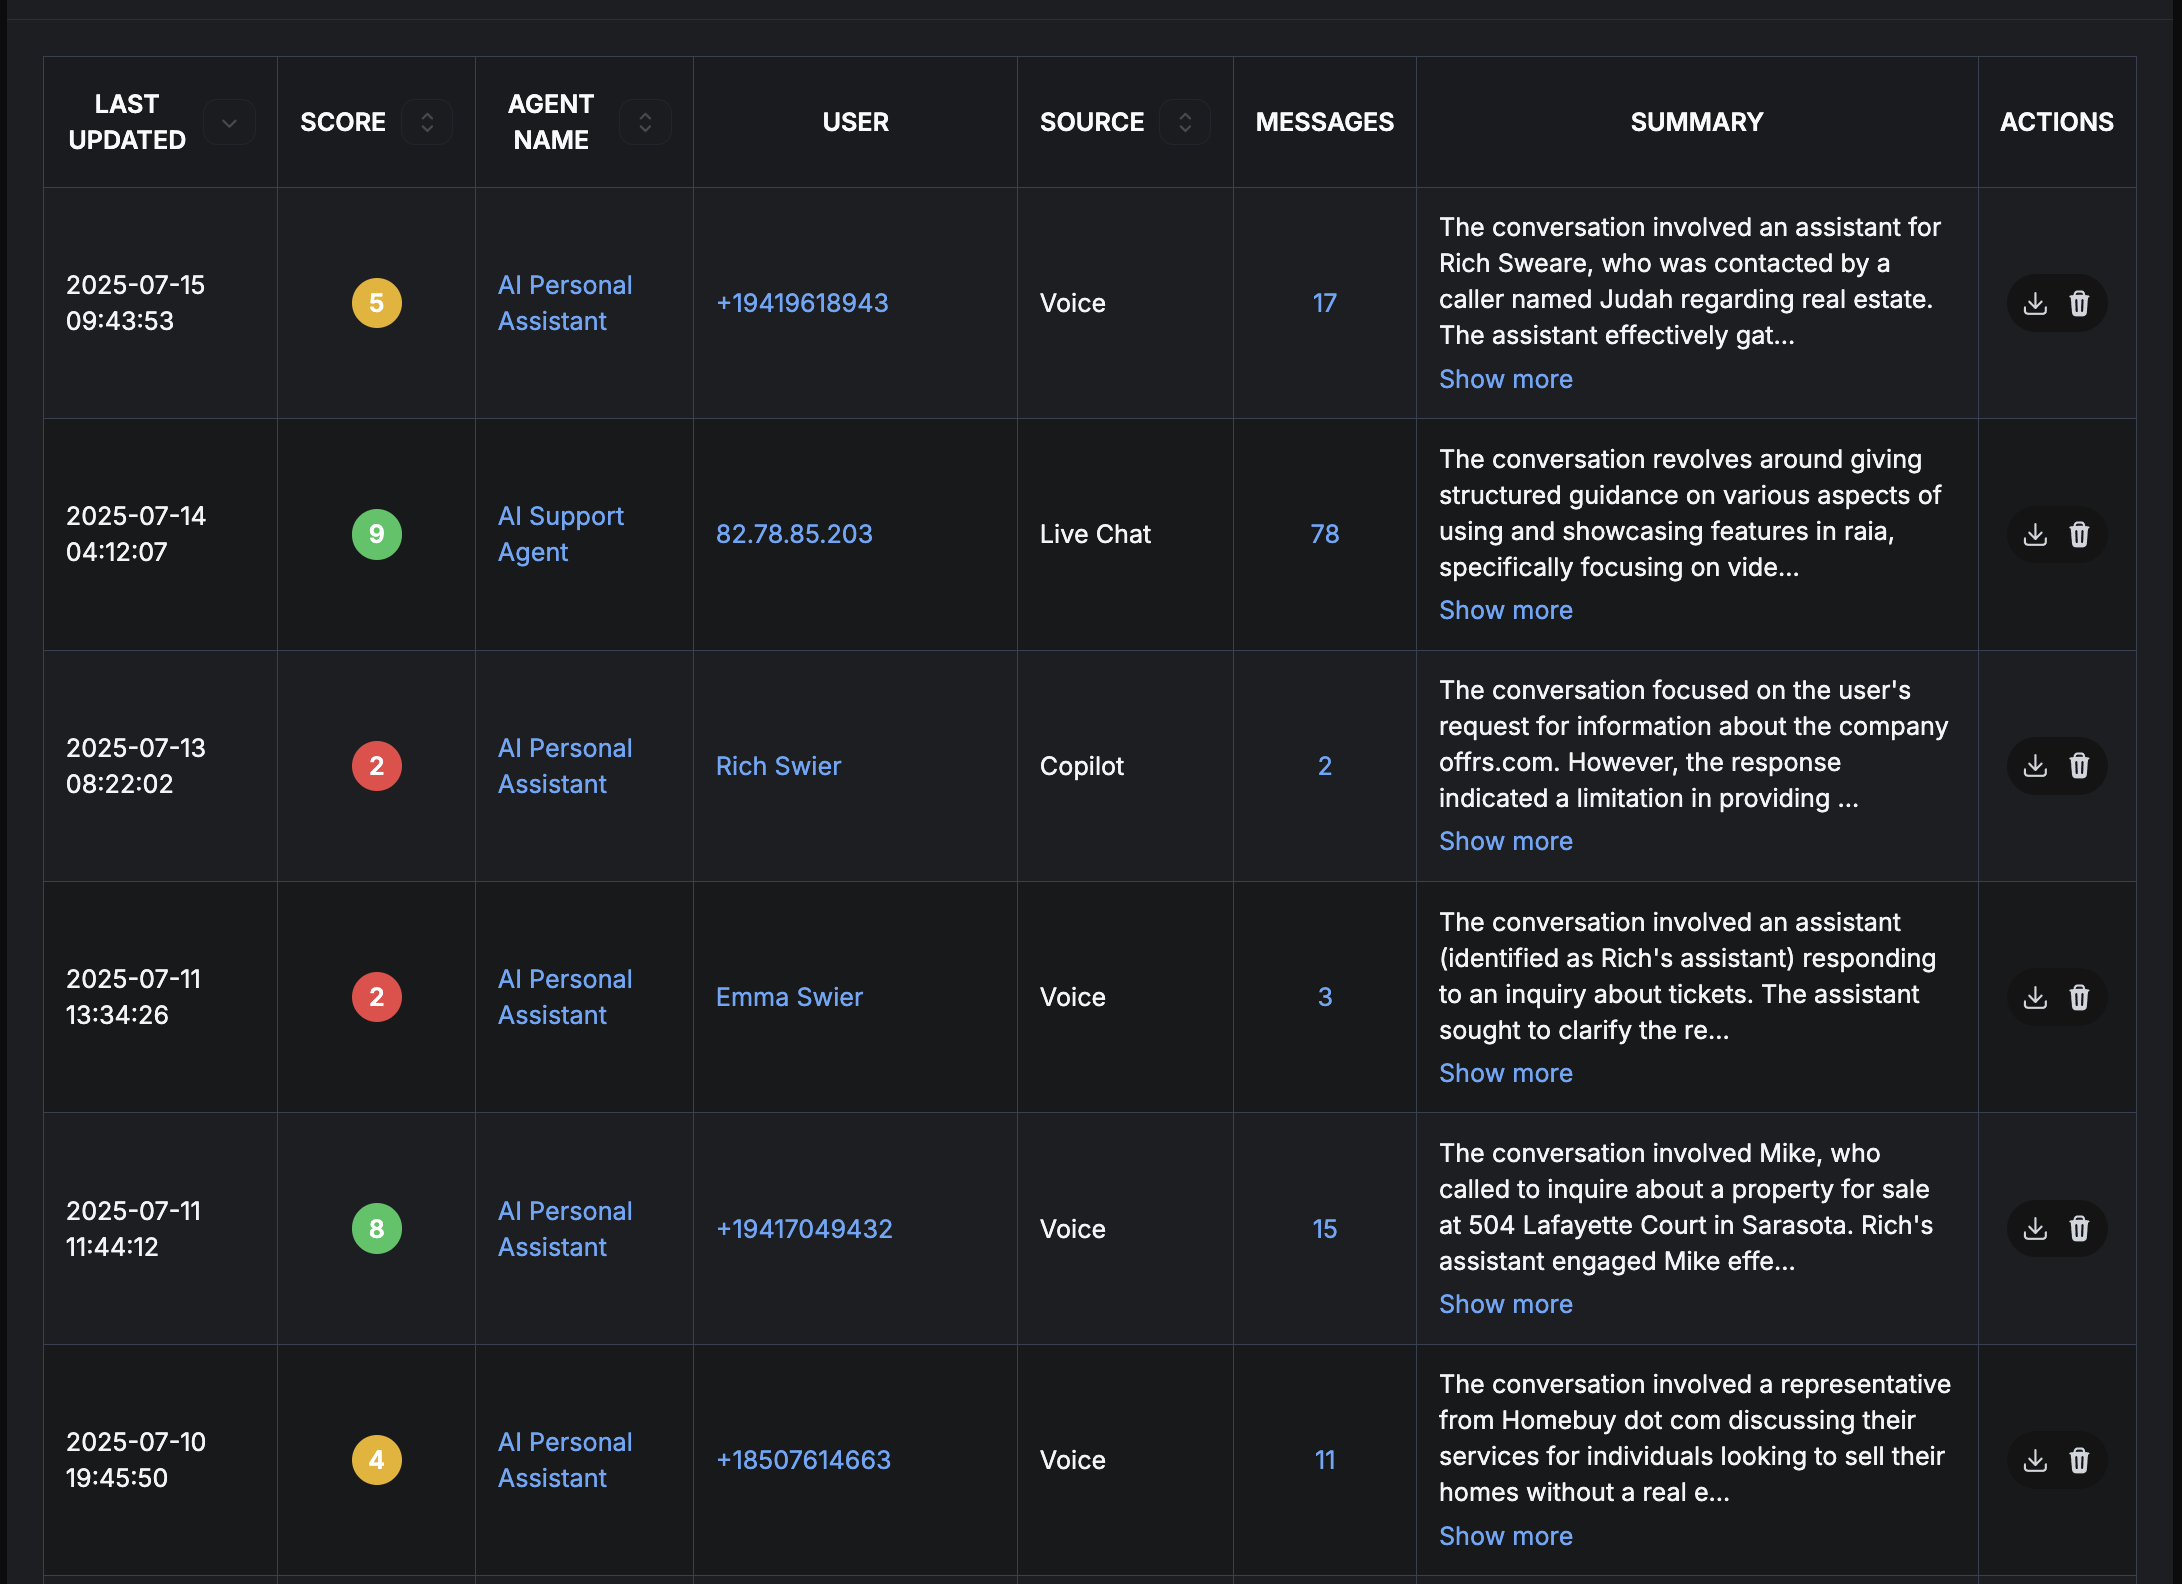
Task: Delete the +19417049432 conversation
Action: [x=2079, y=1229]
